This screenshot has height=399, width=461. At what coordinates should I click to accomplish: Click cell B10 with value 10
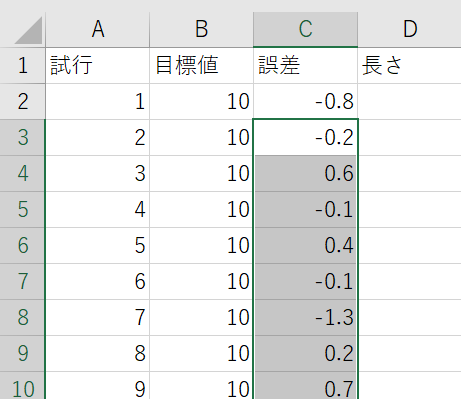(201, 386)
